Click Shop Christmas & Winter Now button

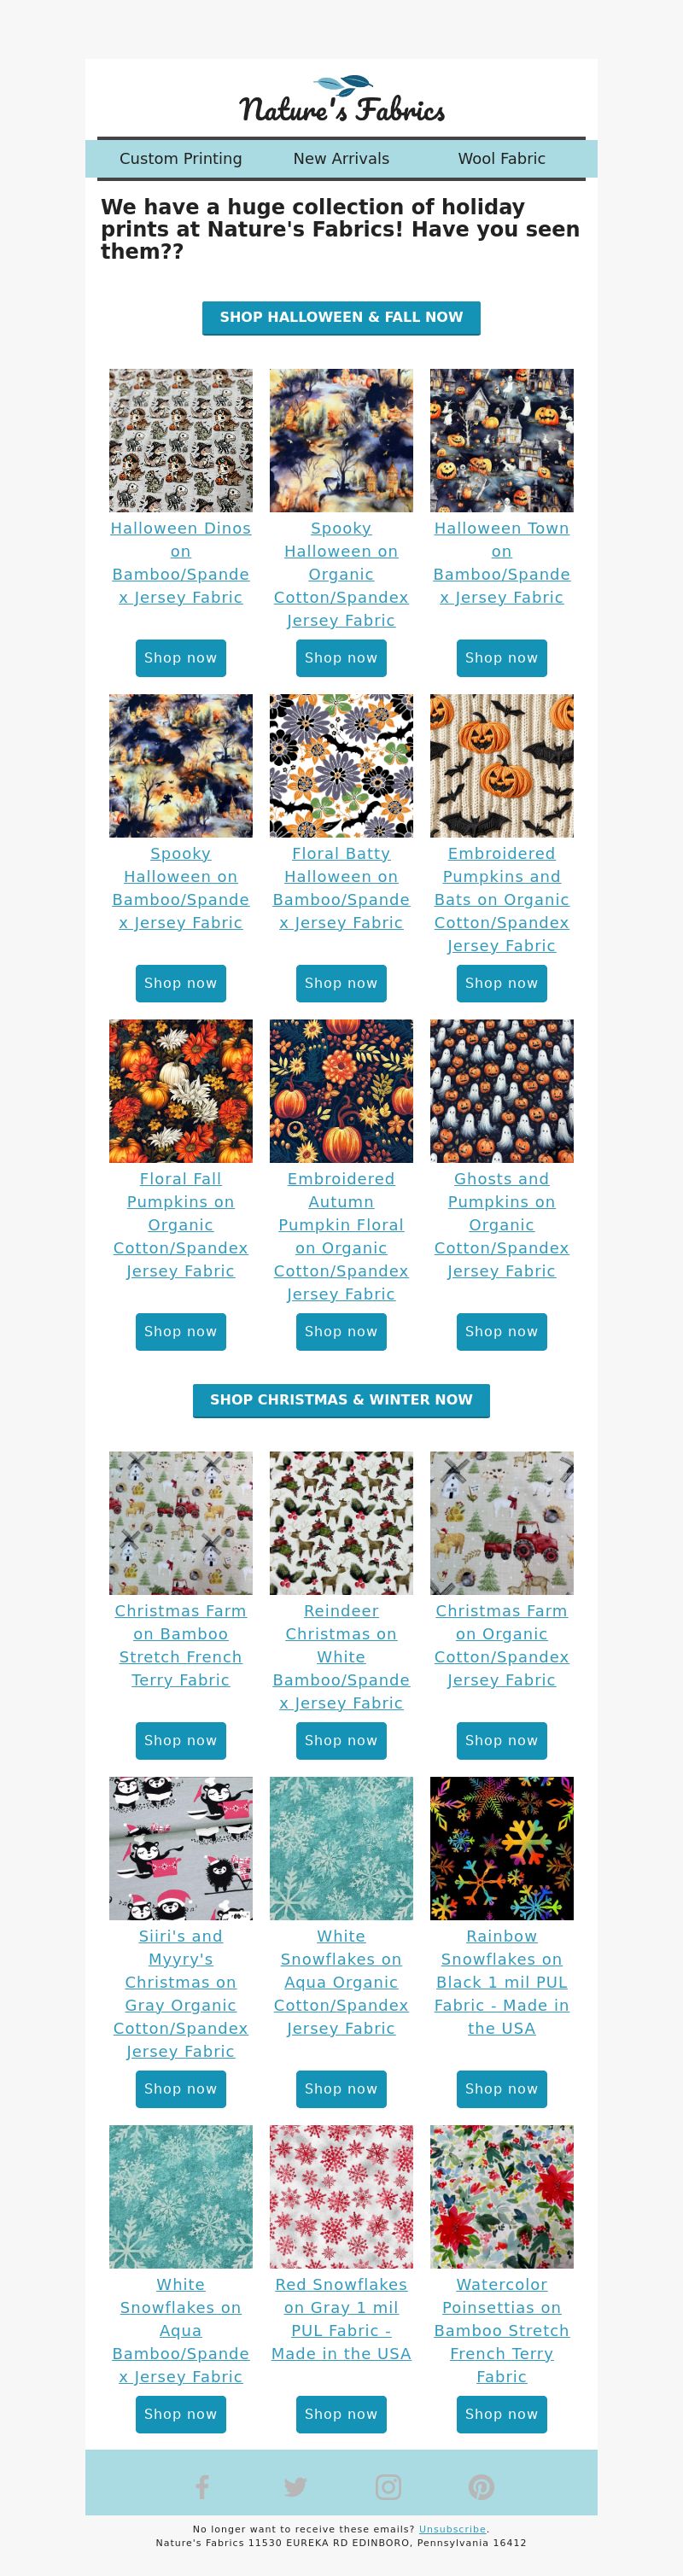(341, 1400)
